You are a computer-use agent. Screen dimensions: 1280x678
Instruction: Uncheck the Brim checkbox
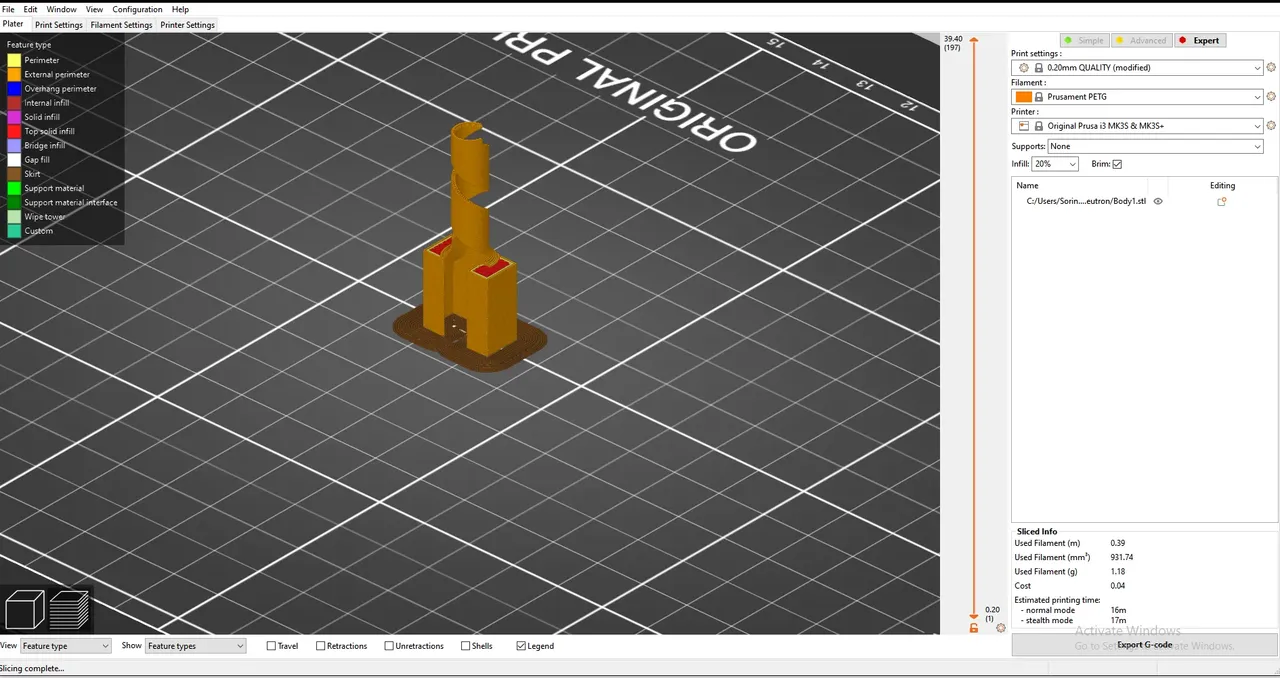[1117, 164]
